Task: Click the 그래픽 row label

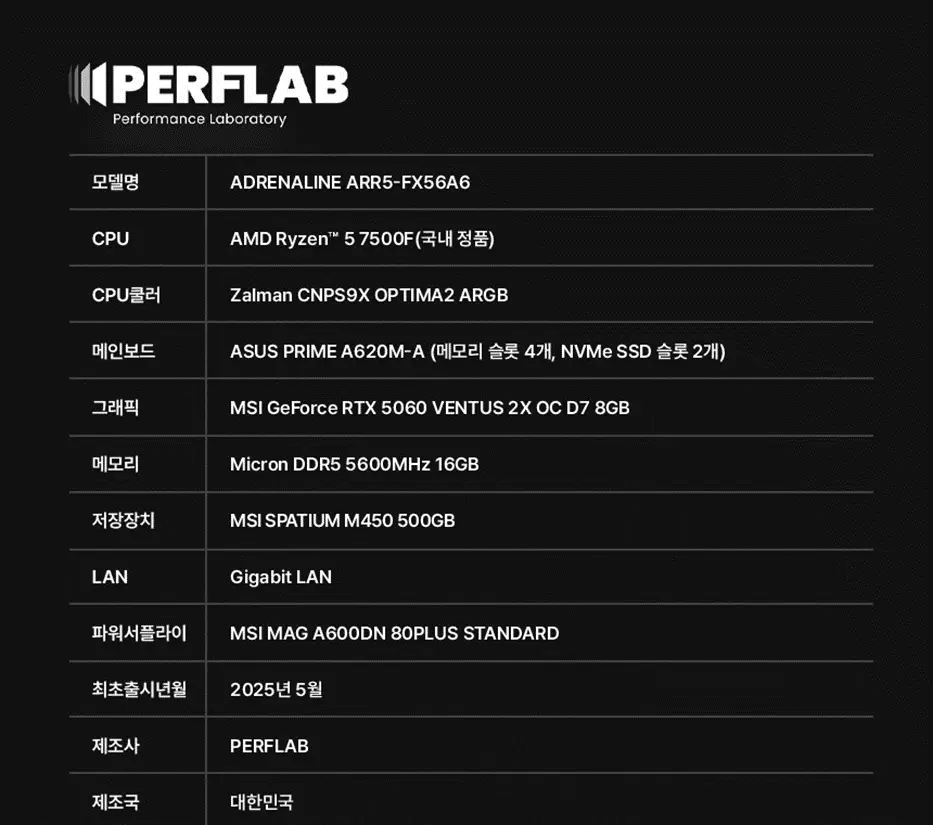Action: [x=115, y=408]
